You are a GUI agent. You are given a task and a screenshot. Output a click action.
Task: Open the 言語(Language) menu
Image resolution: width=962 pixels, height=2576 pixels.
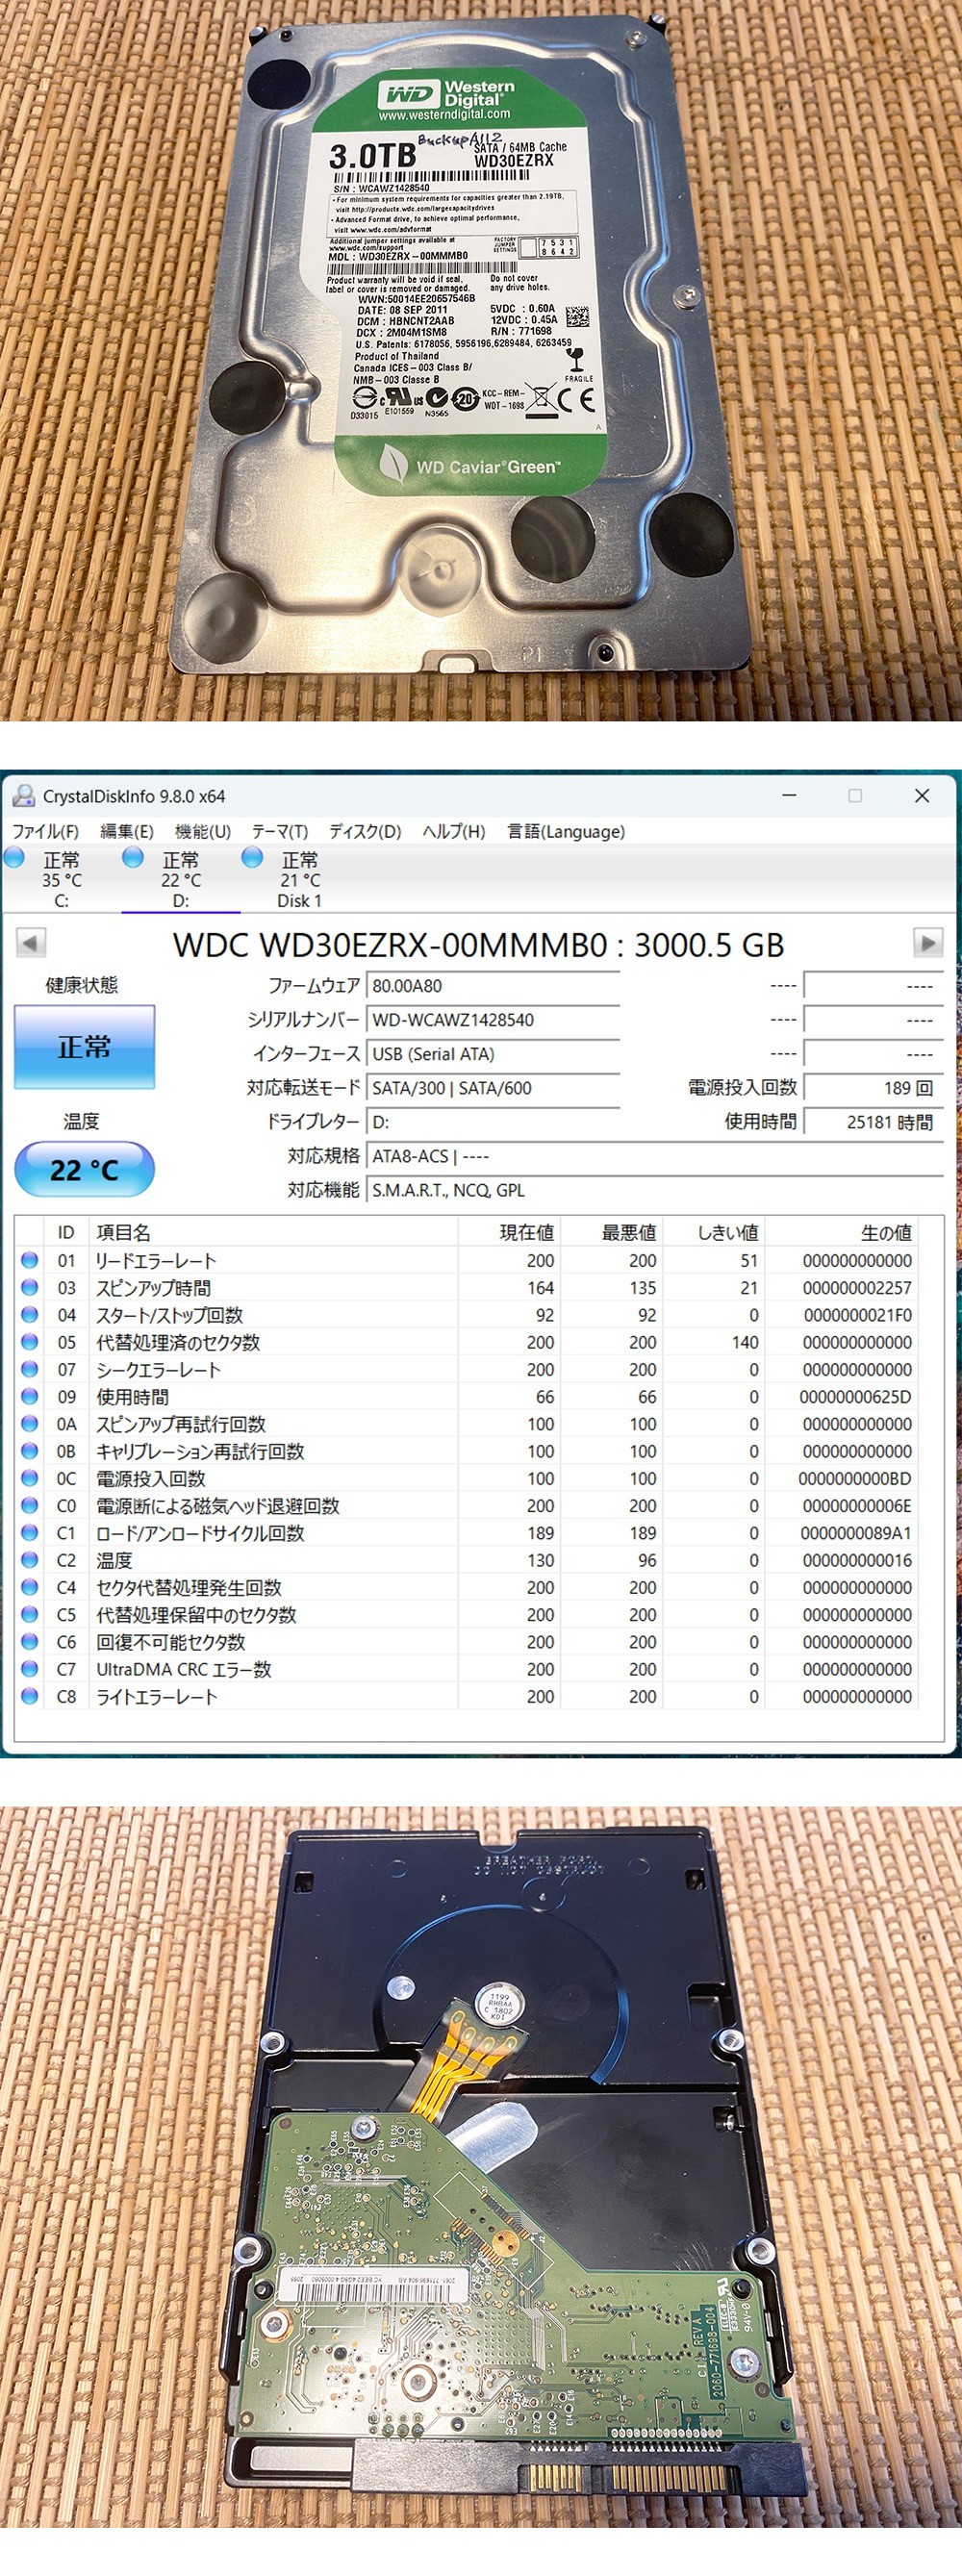coord(566,831)
